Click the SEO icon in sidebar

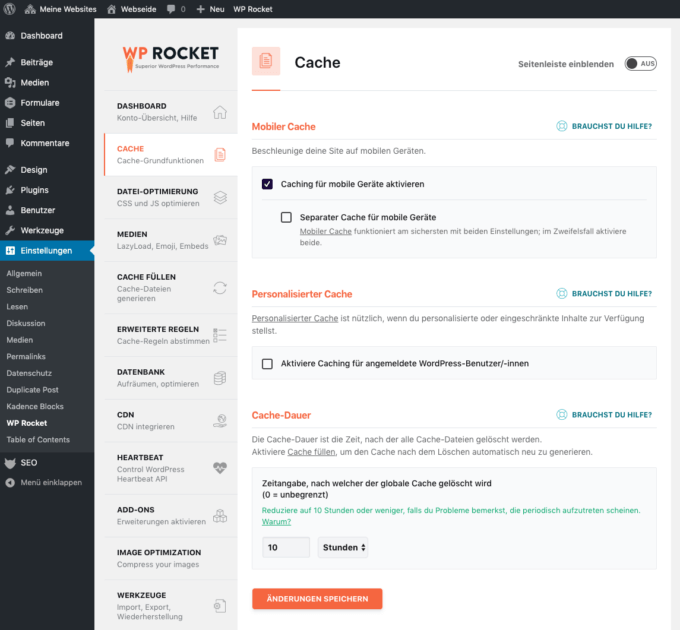pyautogui.click(x=10, y=463)
